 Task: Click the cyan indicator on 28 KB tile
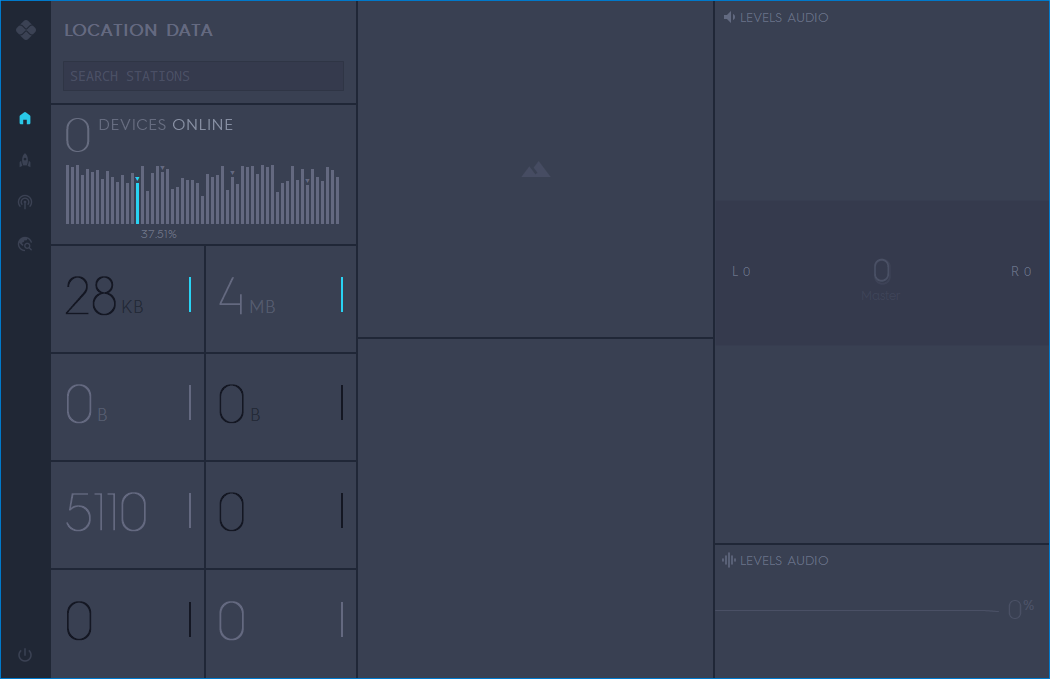(190, 295)
